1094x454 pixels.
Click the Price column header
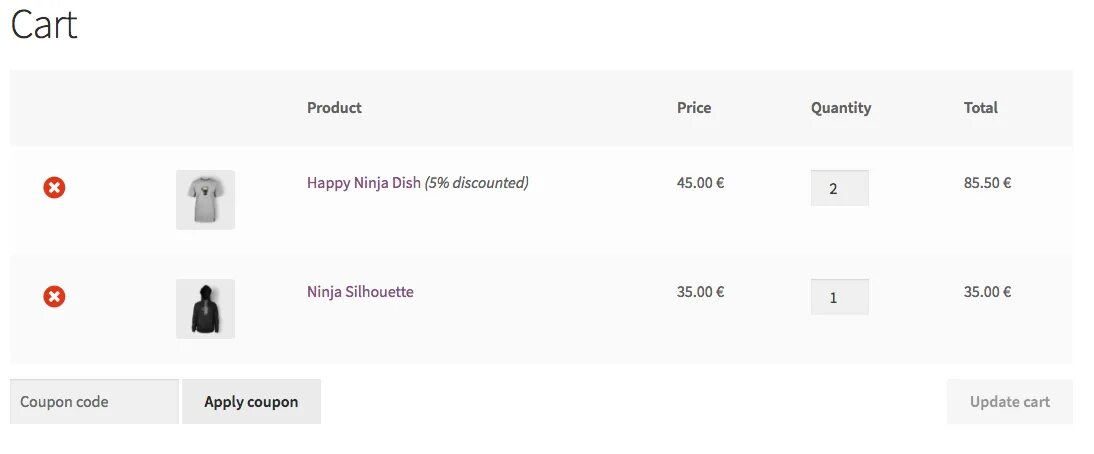point(694,107)
